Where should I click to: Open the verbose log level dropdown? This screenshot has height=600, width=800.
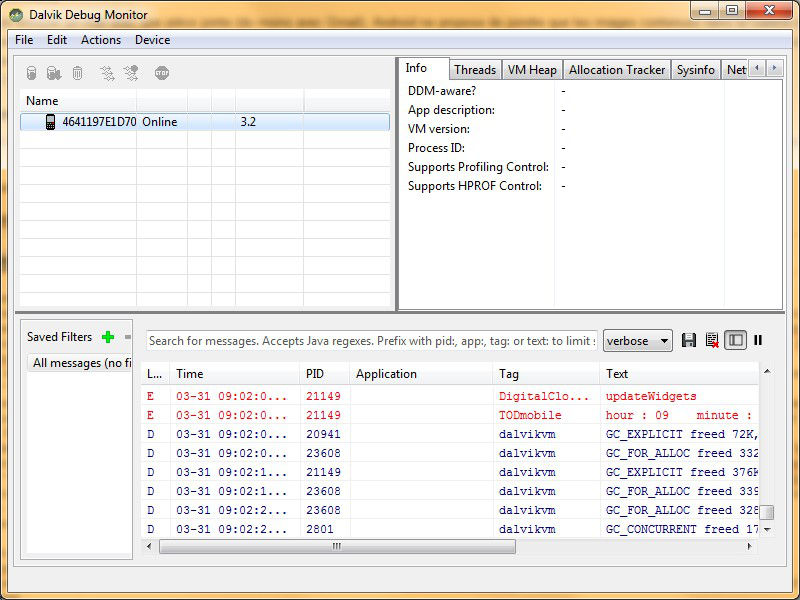coord(638,341)
